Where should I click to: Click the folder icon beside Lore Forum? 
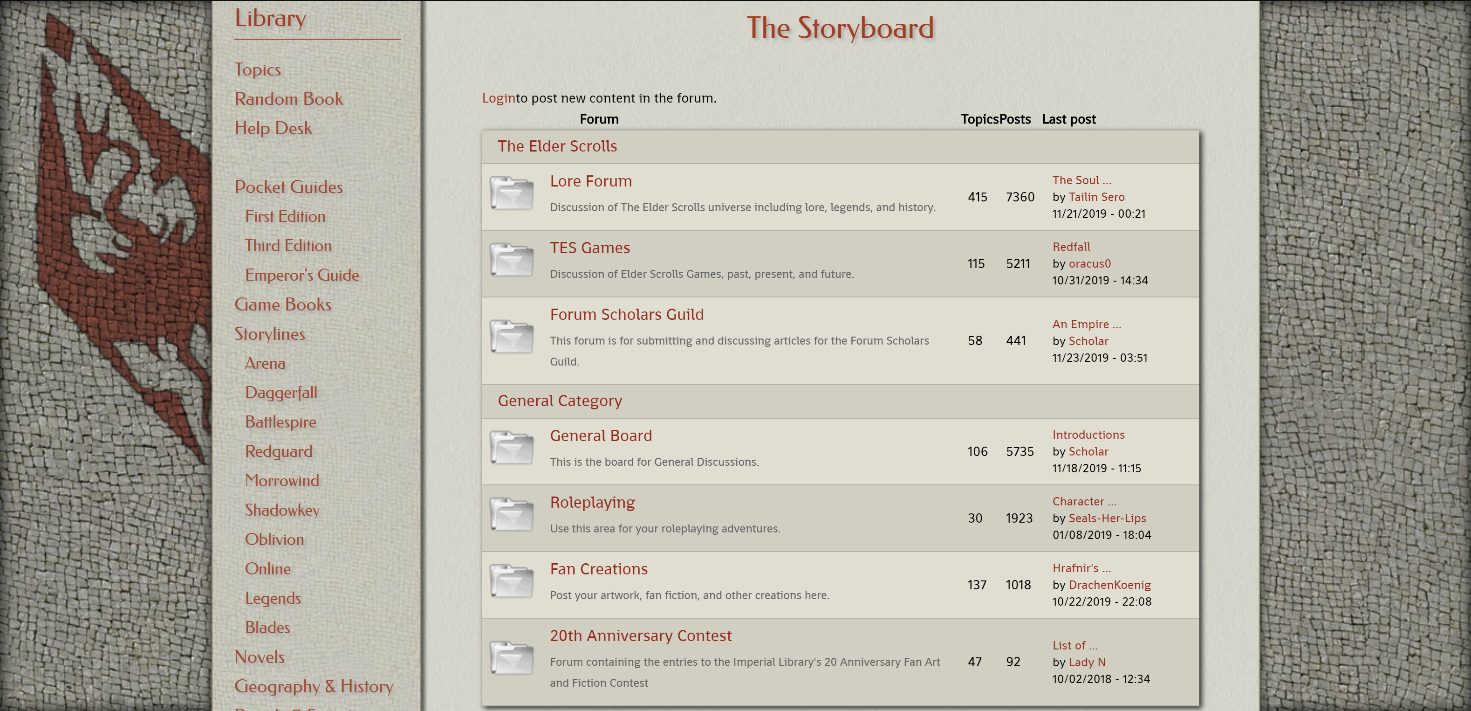click(512, 193)
